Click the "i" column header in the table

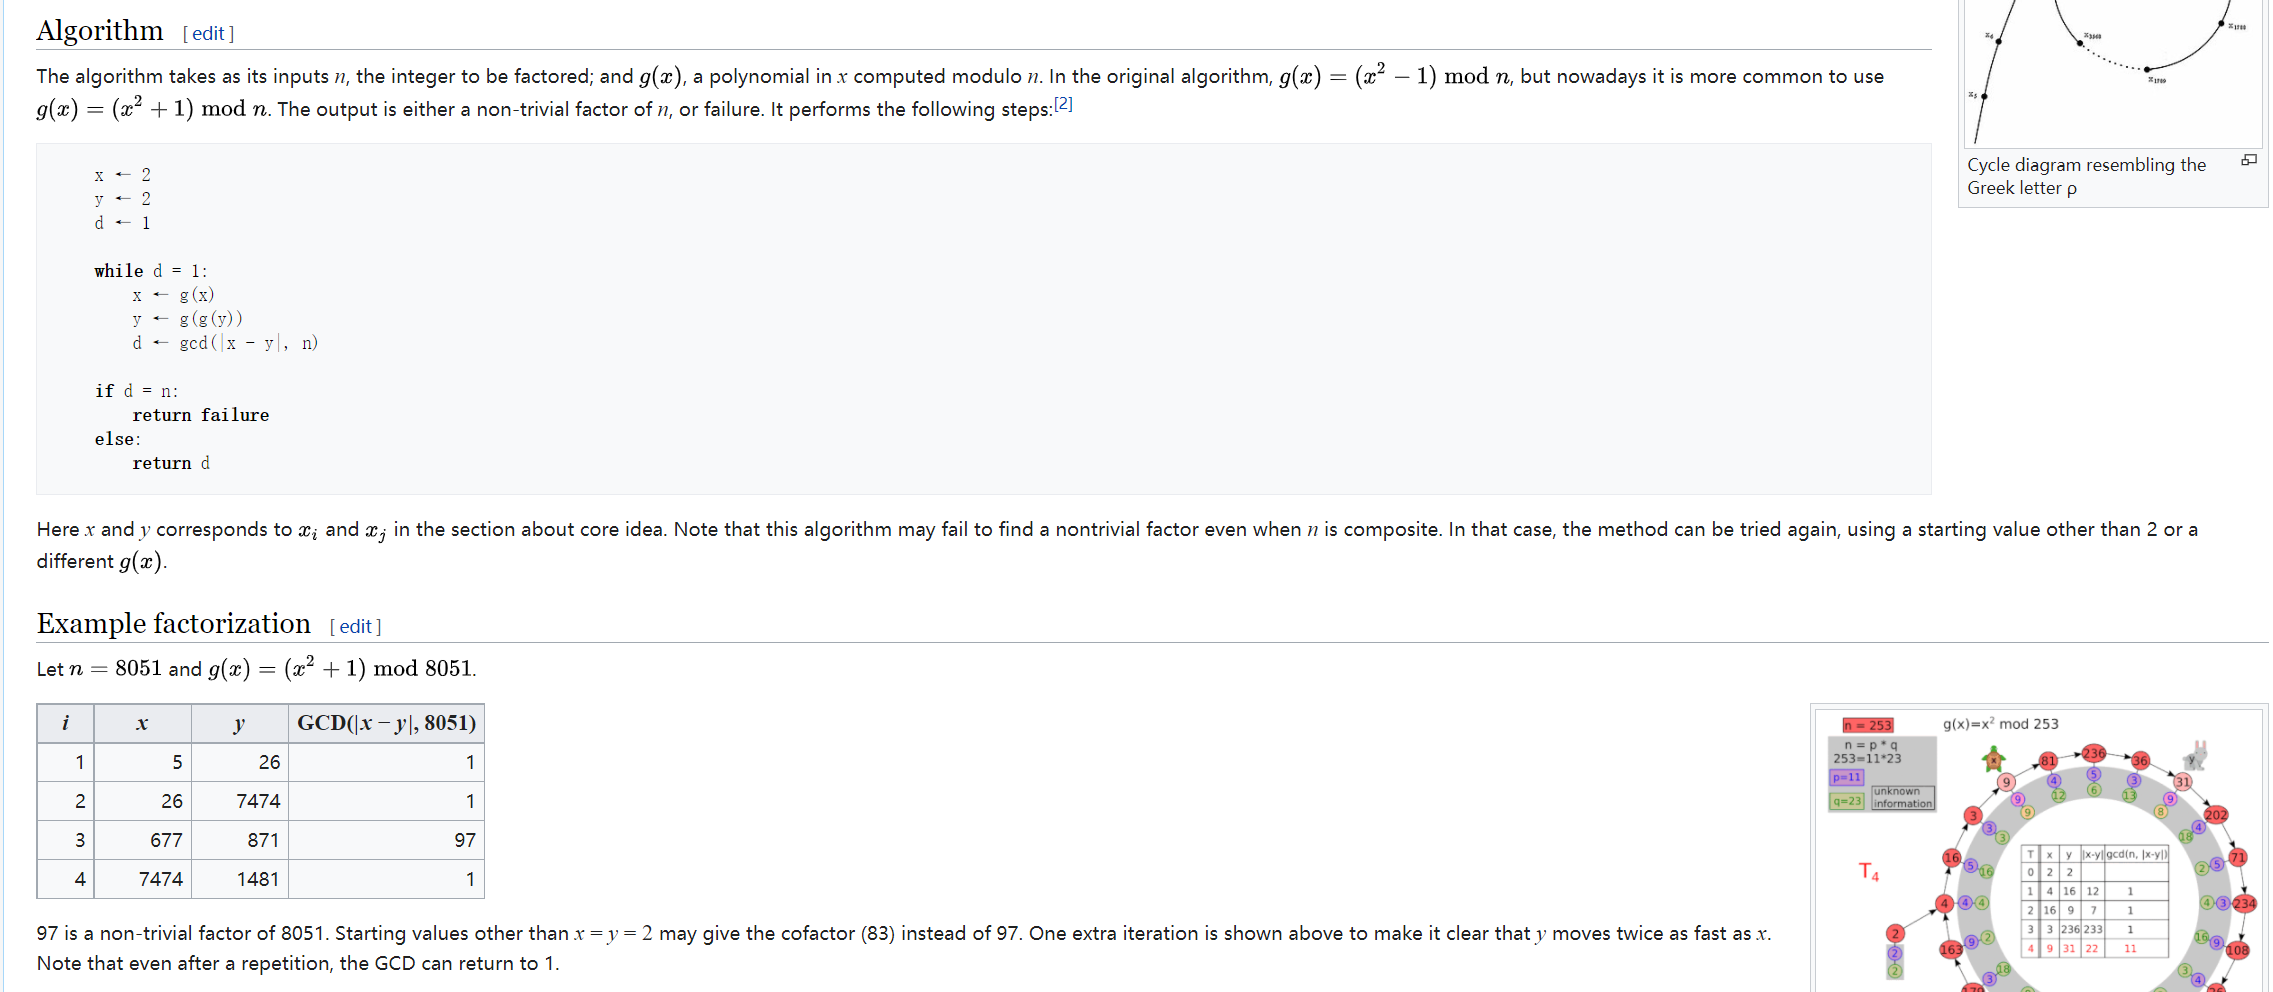[66, 723]
